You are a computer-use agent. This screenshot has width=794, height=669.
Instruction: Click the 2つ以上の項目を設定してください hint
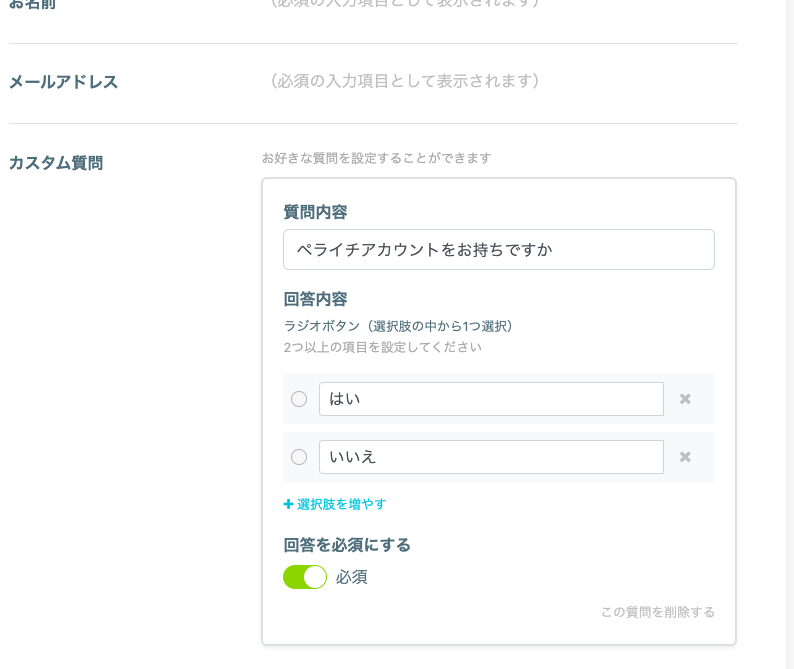coord(382,347)
